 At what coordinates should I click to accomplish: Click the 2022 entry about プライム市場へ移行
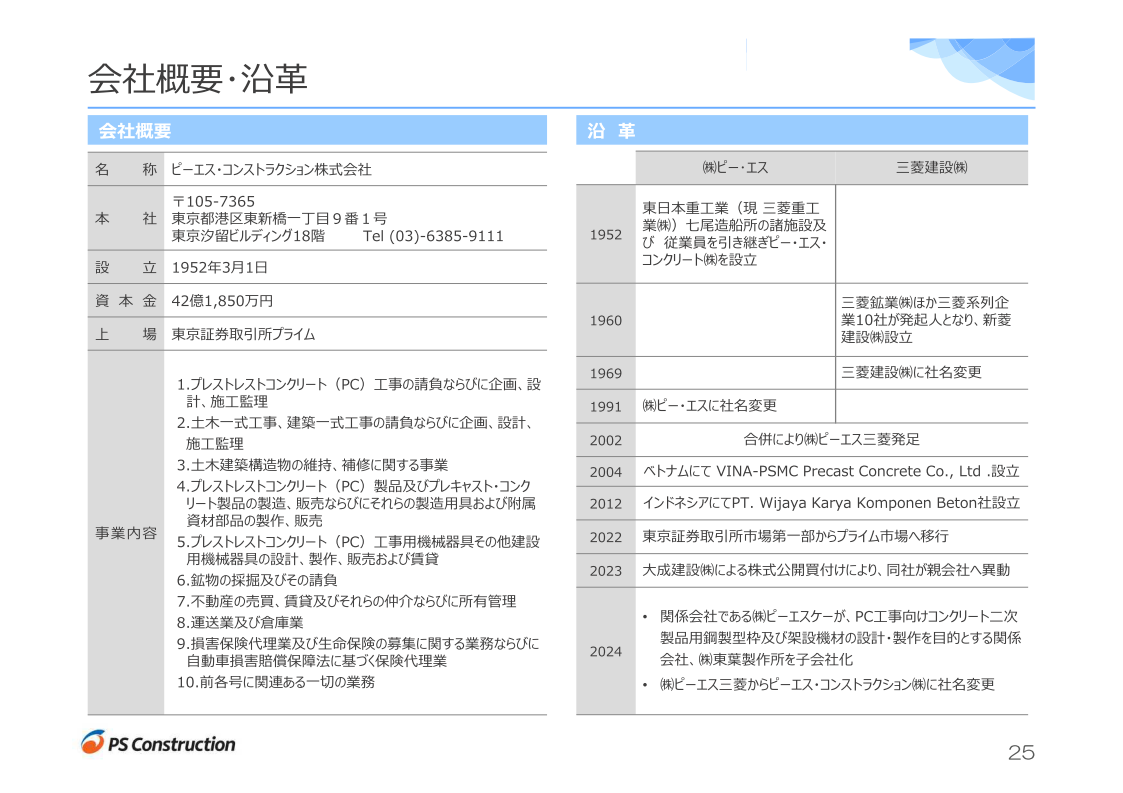[795, 536]
